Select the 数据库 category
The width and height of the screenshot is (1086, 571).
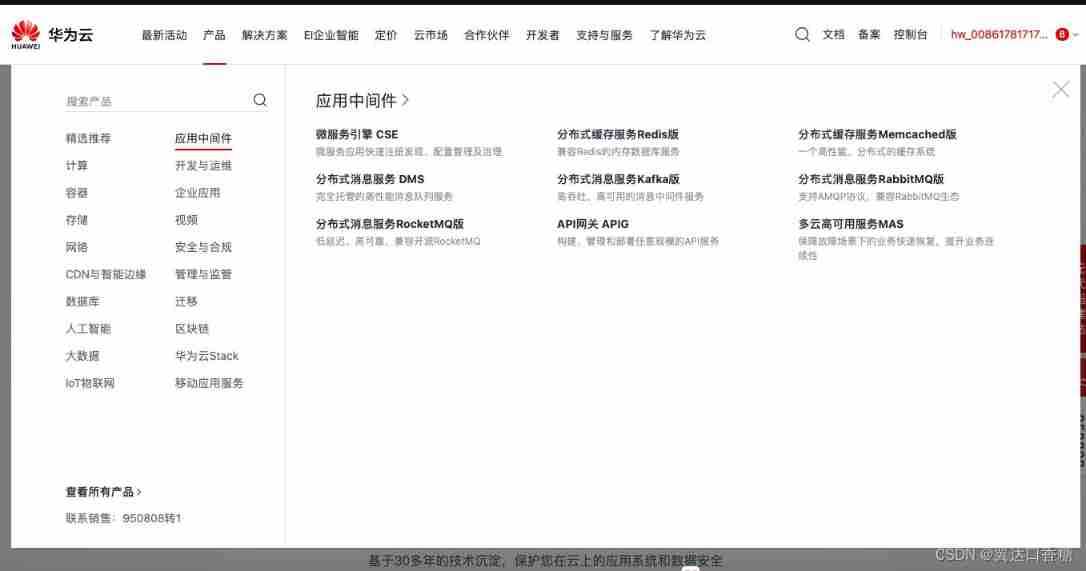[82, 301]
